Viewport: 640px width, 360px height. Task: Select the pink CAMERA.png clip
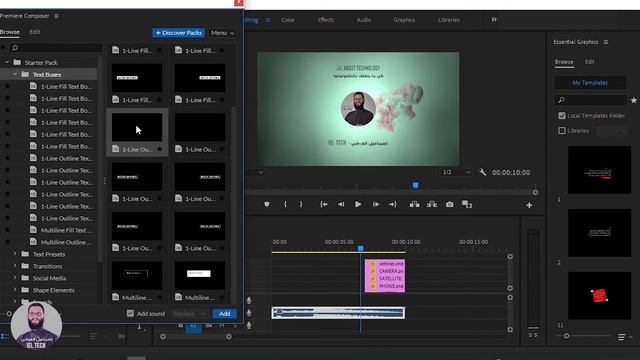(385, 271)
